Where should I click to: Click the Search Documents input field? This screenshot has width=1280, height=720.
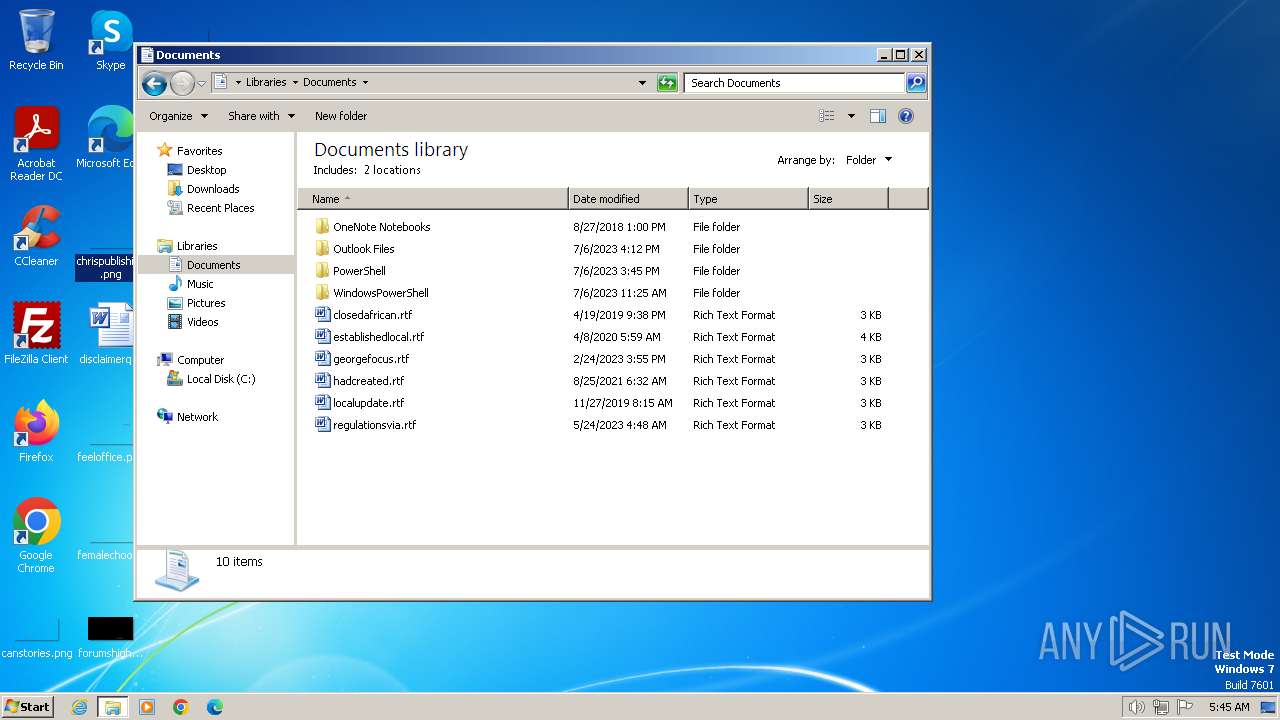[x=795, y=83]
